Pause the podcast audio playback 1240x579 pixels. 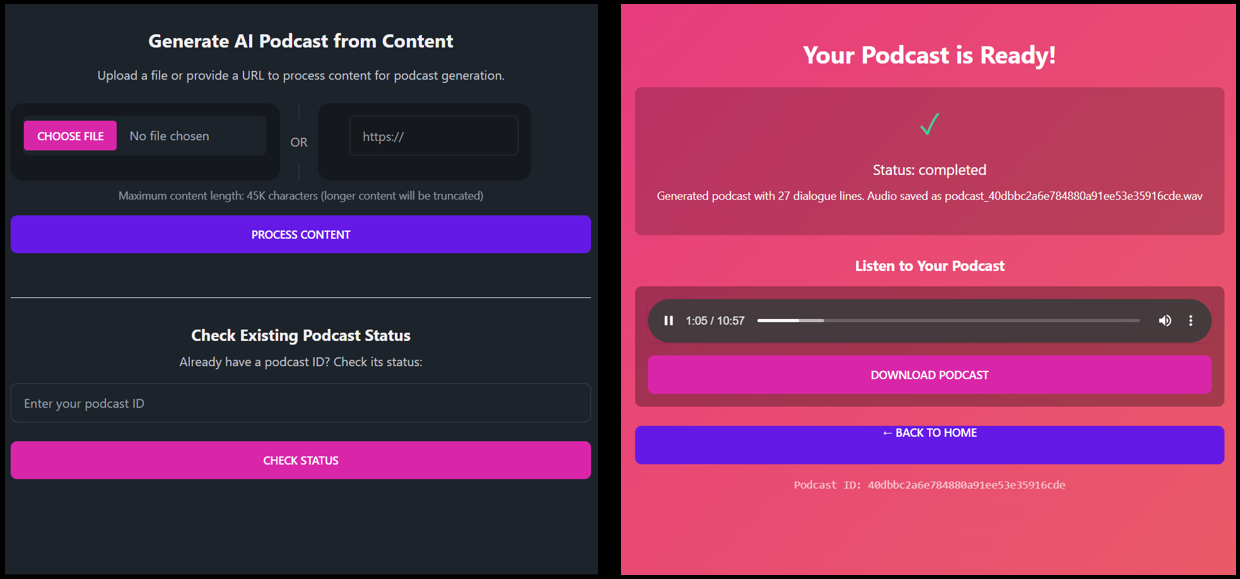tap(669, 321)
